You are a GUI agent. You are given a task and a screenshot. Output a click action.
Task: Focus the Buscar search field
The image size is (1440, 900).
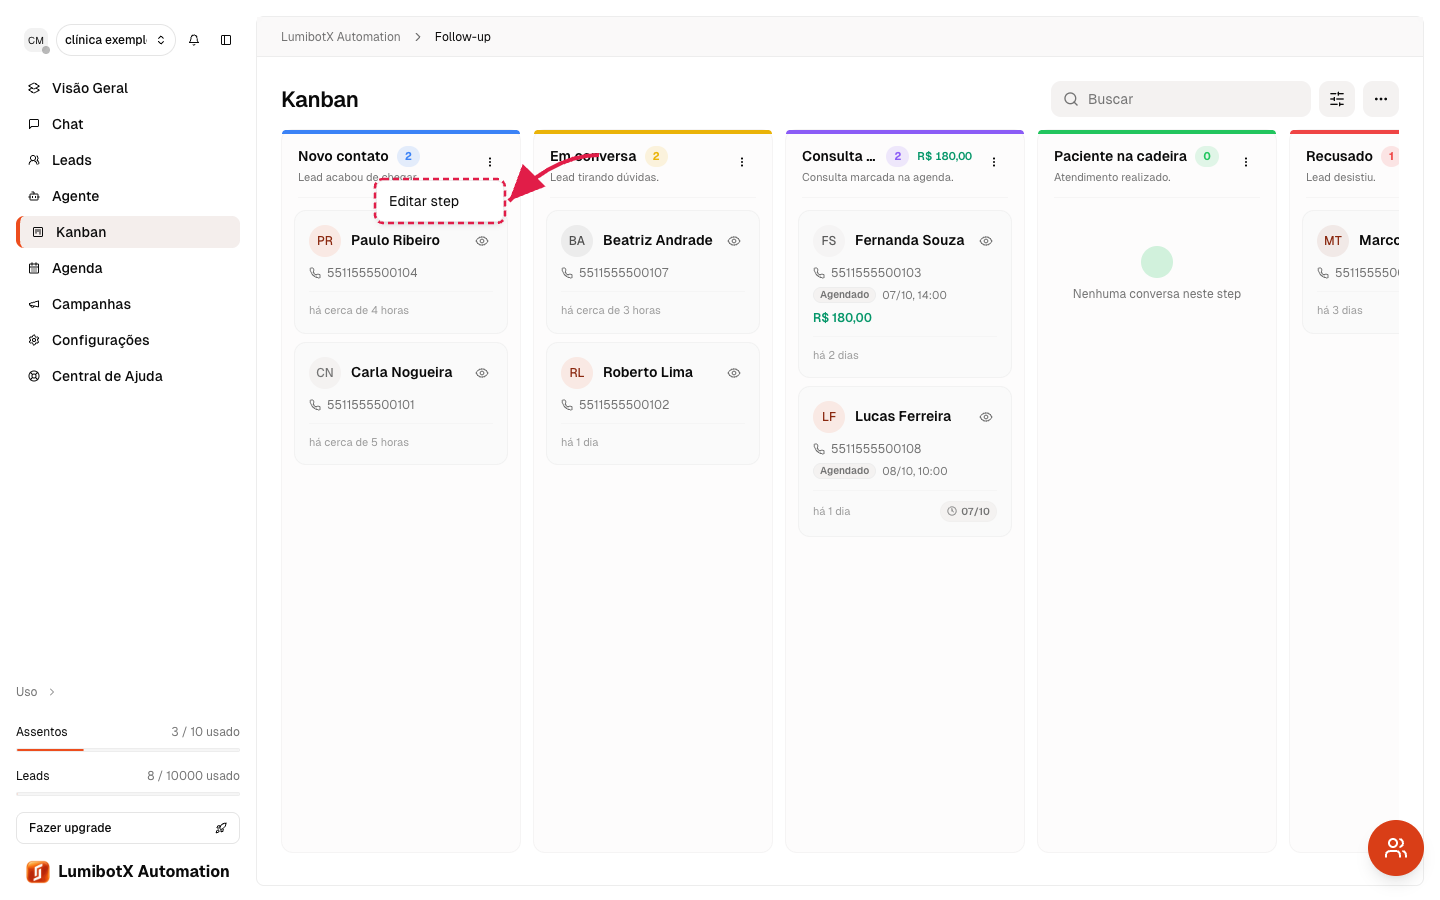tap(1181, 99)
